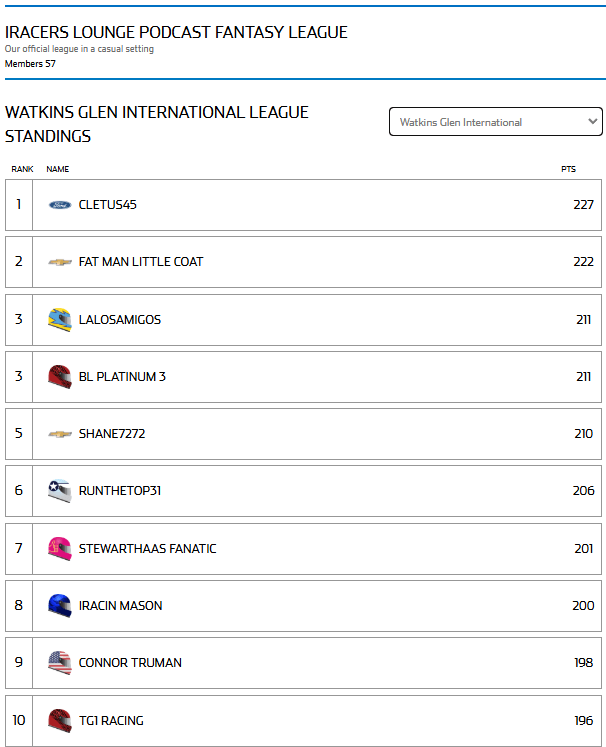Viewport: 606px width, 747px height.
Task: Click the Chevrolet logo next to FAT MAN LITTLE COAT
Action: click(60, 262)
